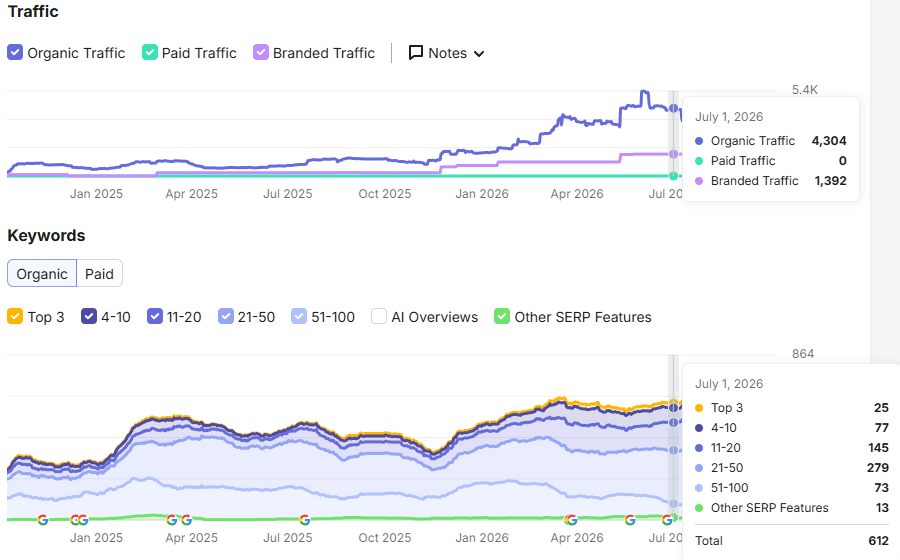Viewport: 900px width, 560px height.
Task: Click Google marker midway between Apr 2026 and Jul 2026
Action: point(630,520)
